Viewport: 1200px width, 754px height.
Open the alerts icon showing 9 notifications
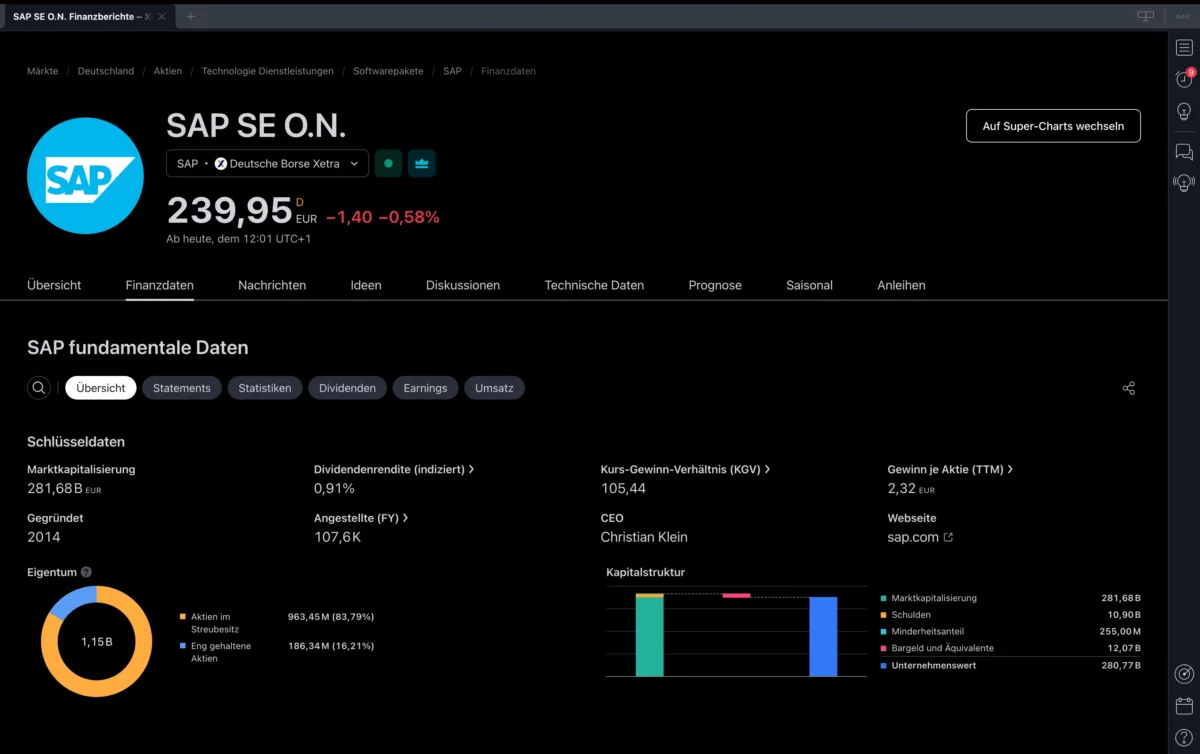click(1184, 79)
